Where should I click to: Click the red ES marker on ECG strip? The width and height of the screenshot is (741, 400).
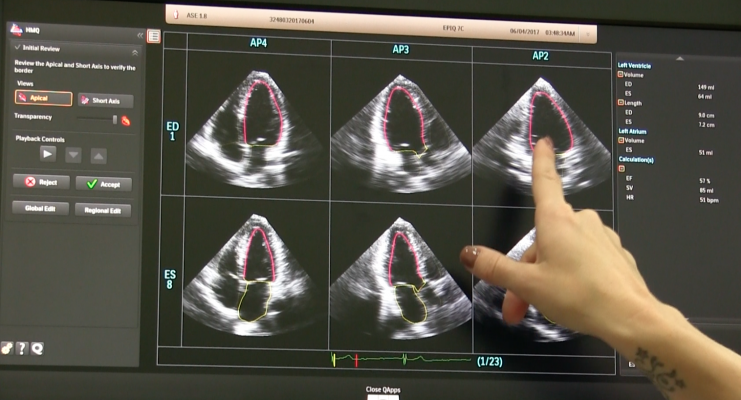[356, 361]
